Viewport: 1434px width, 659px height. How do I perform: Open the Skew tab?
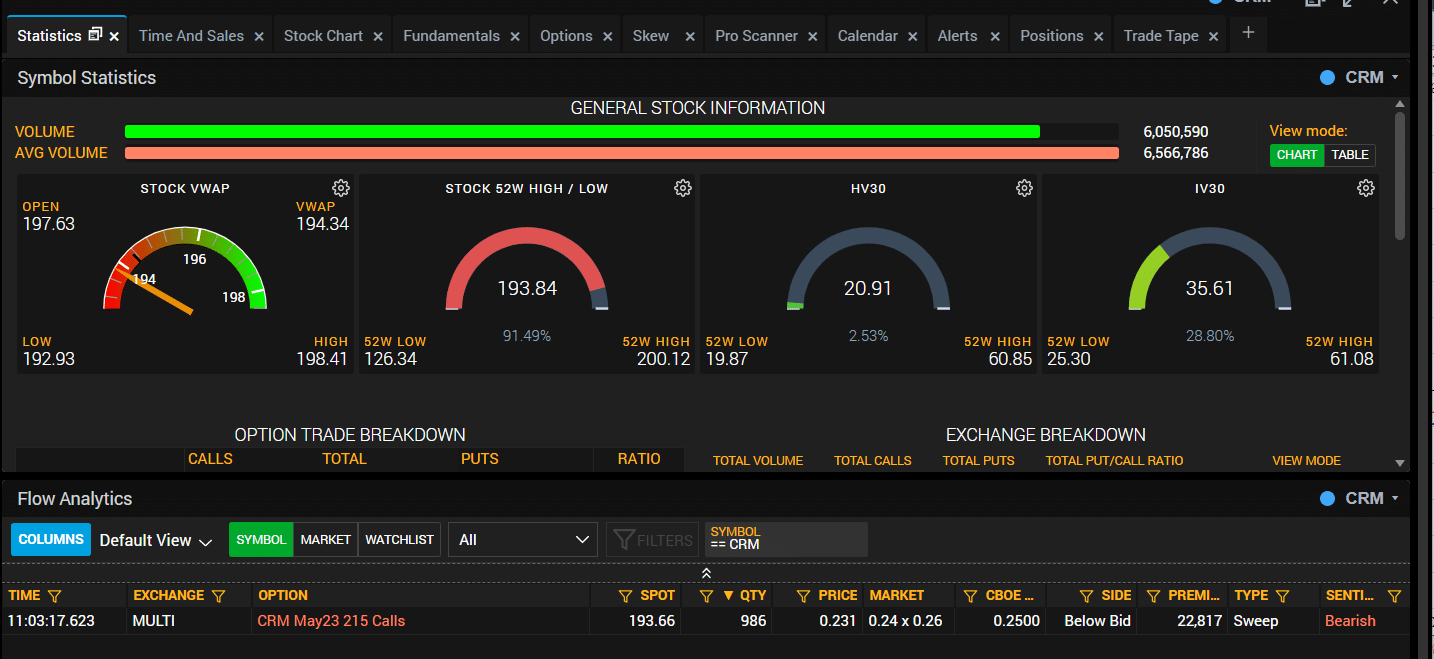pyautogui.click(x=651, y=36)
